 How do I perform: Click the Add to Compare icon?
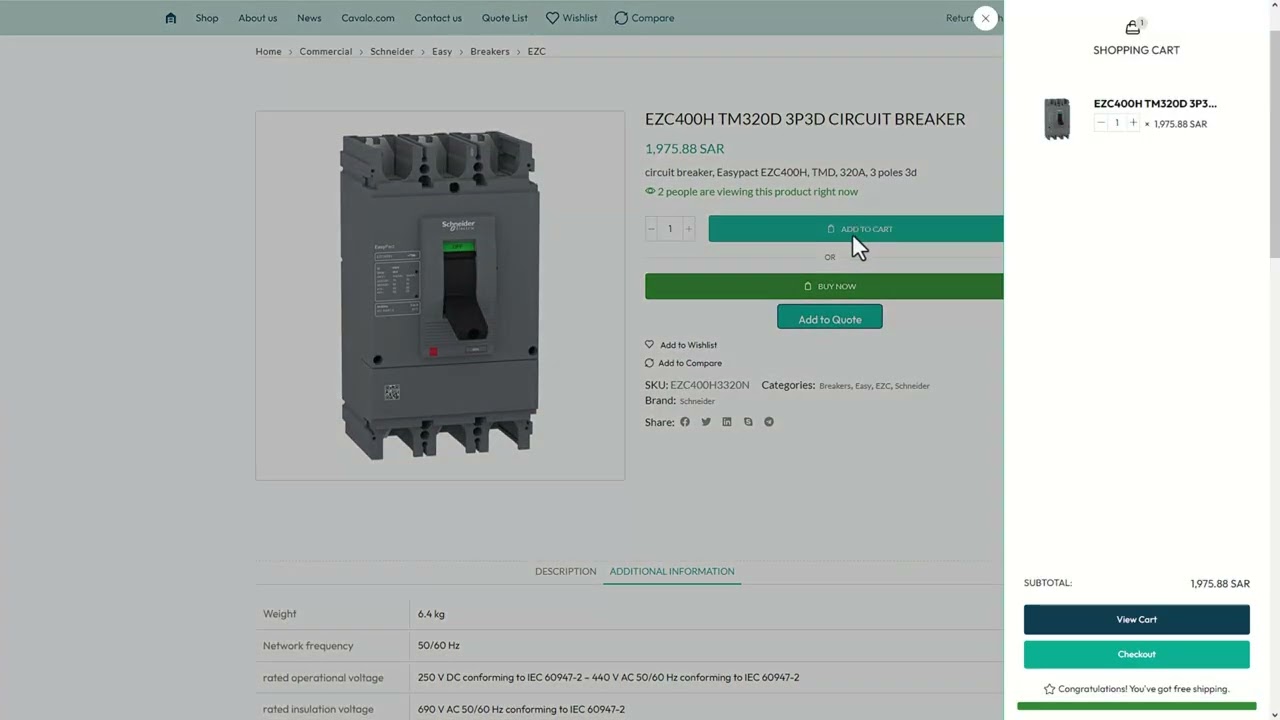pos(649,363)
